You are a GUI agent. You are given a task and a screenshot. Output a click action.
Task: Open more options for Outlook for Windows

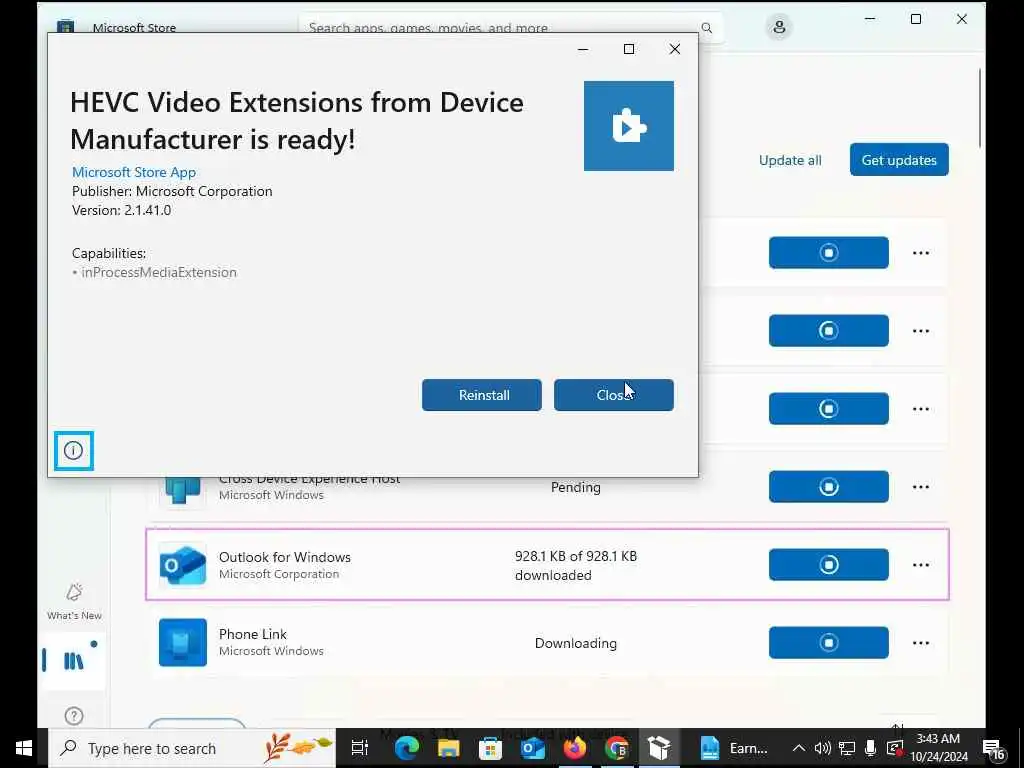pyautogui.click(x=920, y=565)
